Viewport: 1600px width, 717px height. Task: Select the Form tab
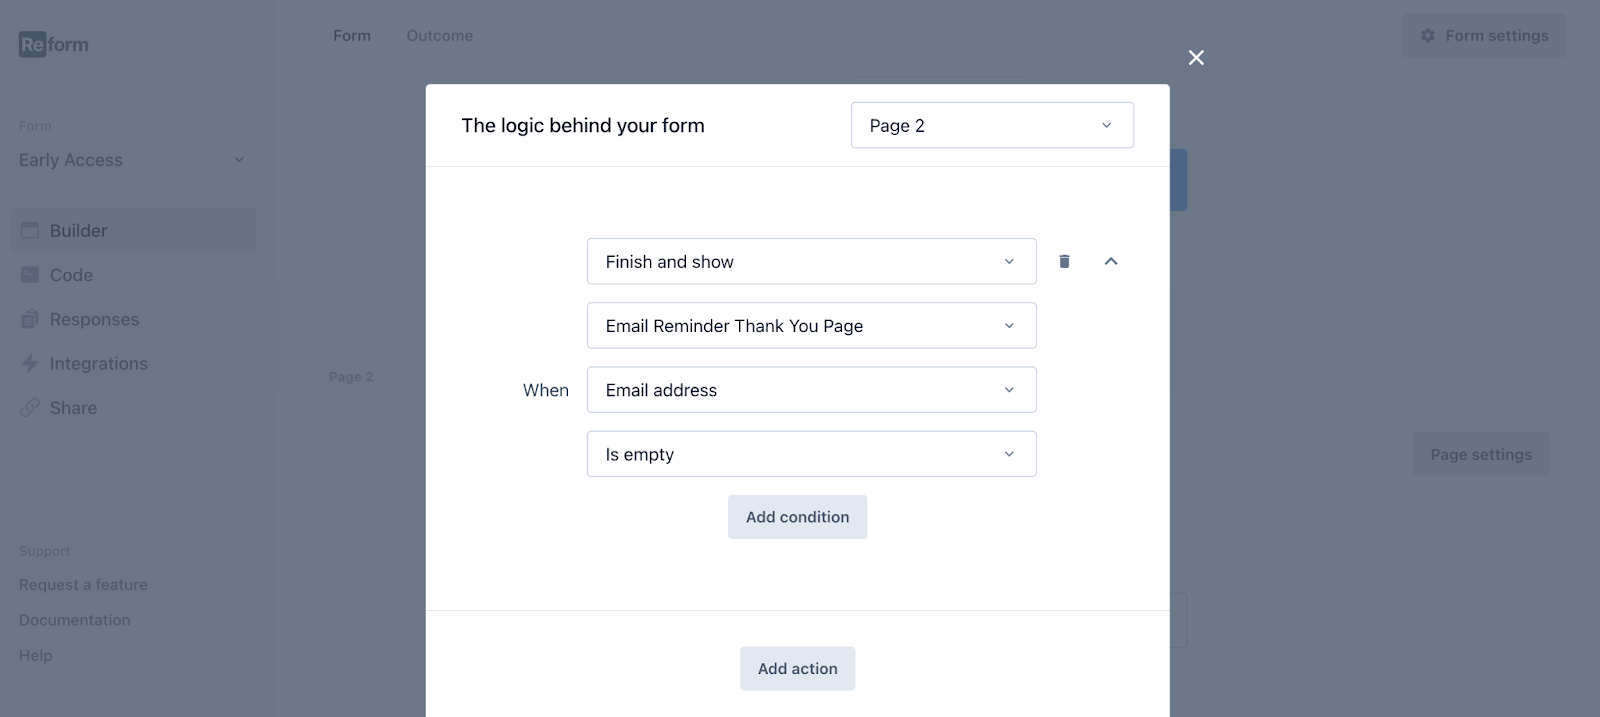tap(352, 36)
